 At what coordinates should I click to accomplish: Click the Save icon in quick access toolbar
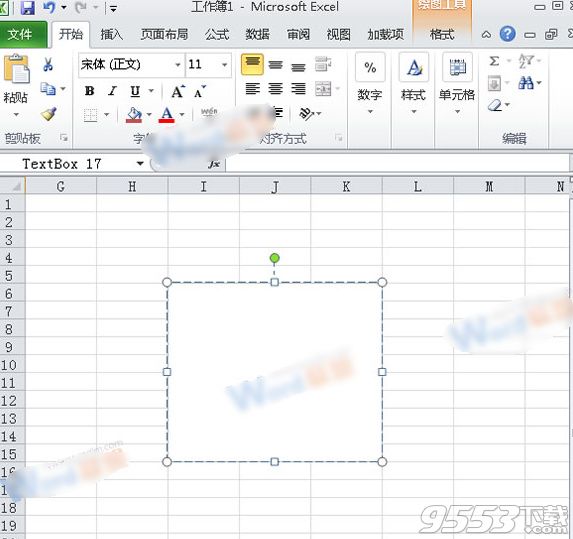27,7
